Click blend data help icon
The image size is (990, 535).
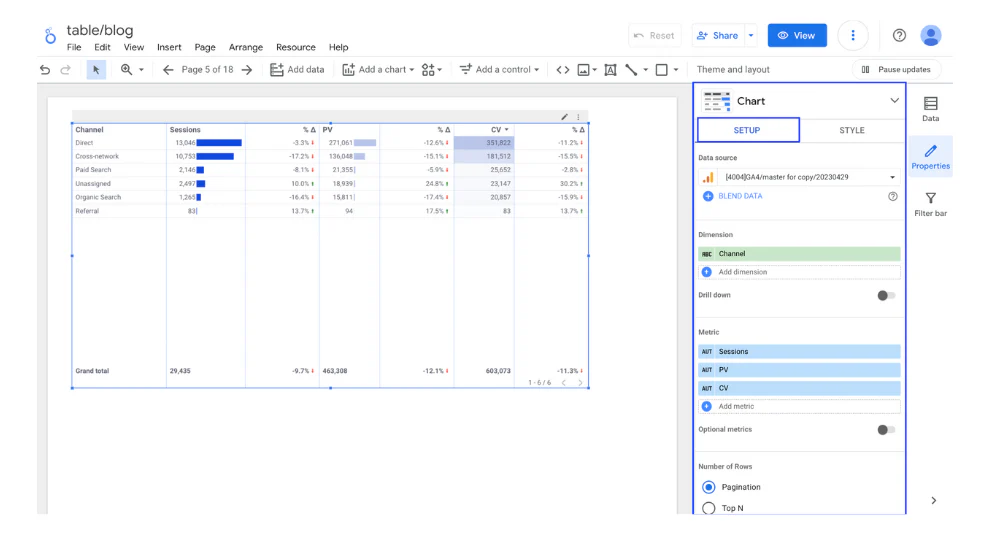[893, 196]
